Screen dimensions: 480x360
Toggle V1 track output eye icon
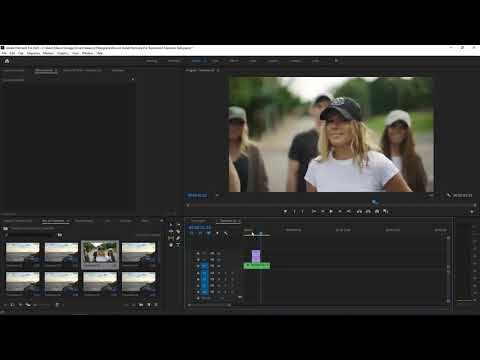click(x=218, y=266)
